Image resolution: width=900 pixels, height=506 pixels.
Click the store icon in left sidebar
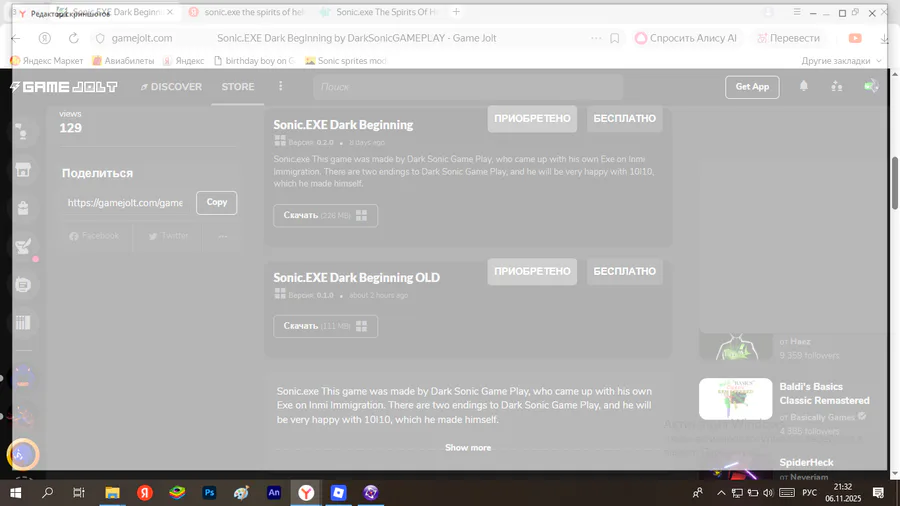click(x=23, y=170)
